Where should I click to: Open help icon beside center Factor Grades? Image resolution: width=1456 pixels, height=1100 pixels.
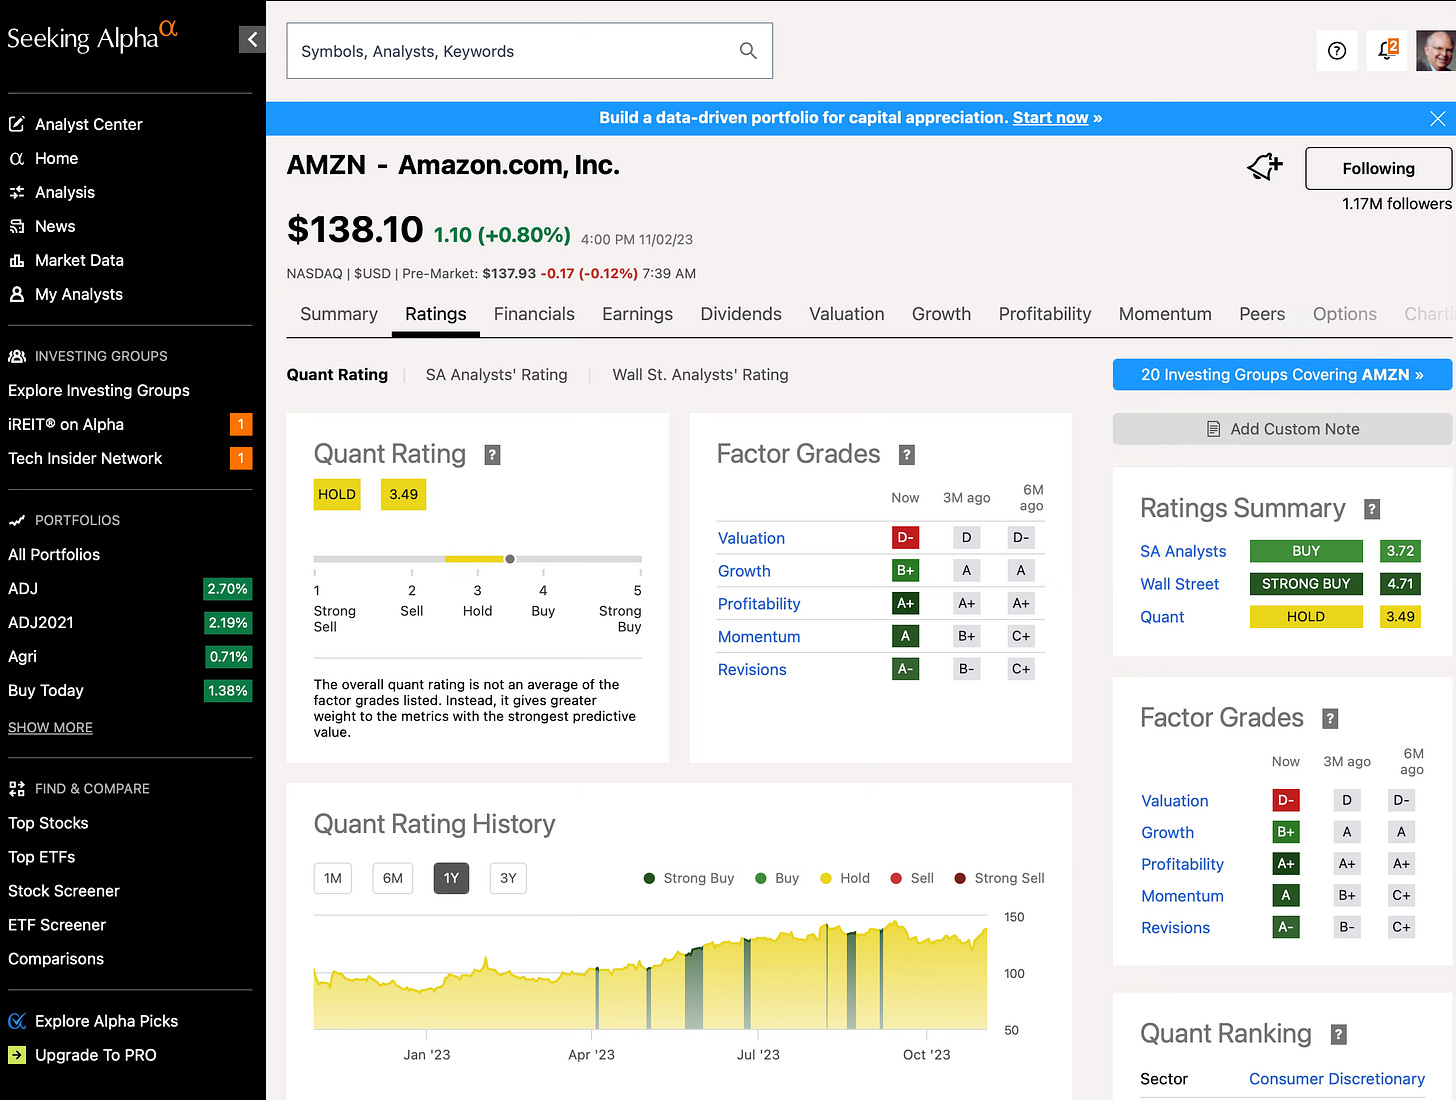point(907,455)
